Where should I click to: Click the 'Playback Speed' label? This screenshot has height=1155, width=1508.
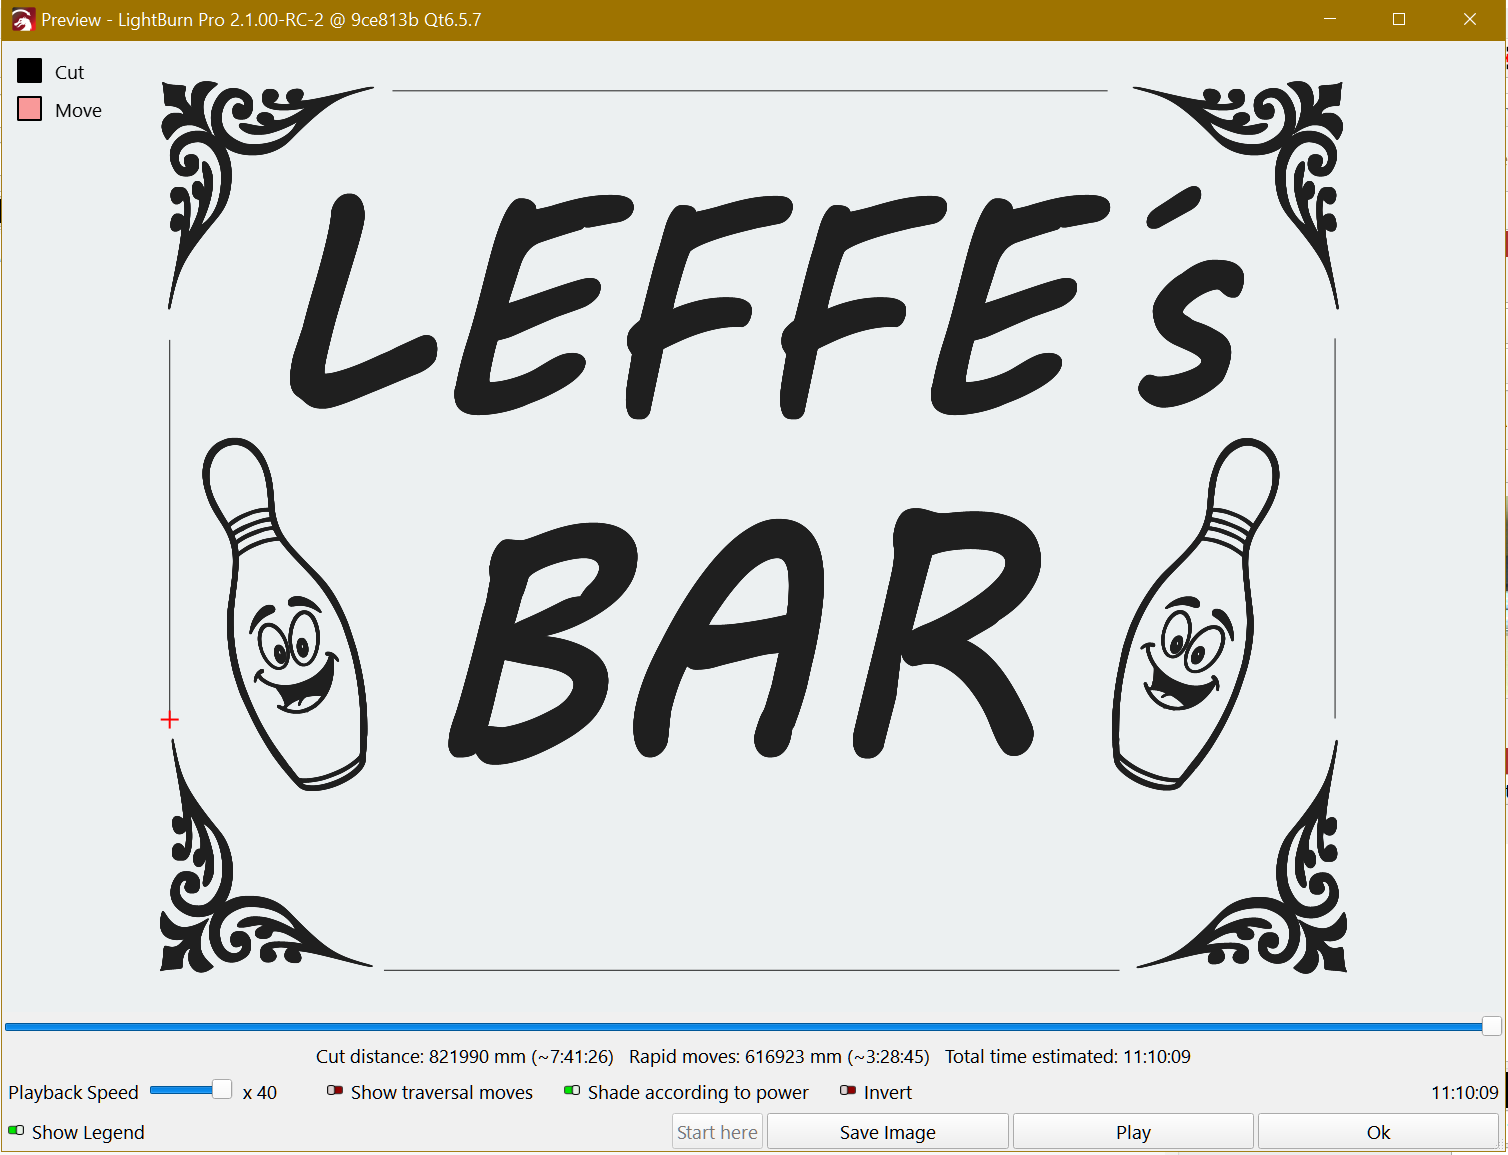pos(73,1093)
